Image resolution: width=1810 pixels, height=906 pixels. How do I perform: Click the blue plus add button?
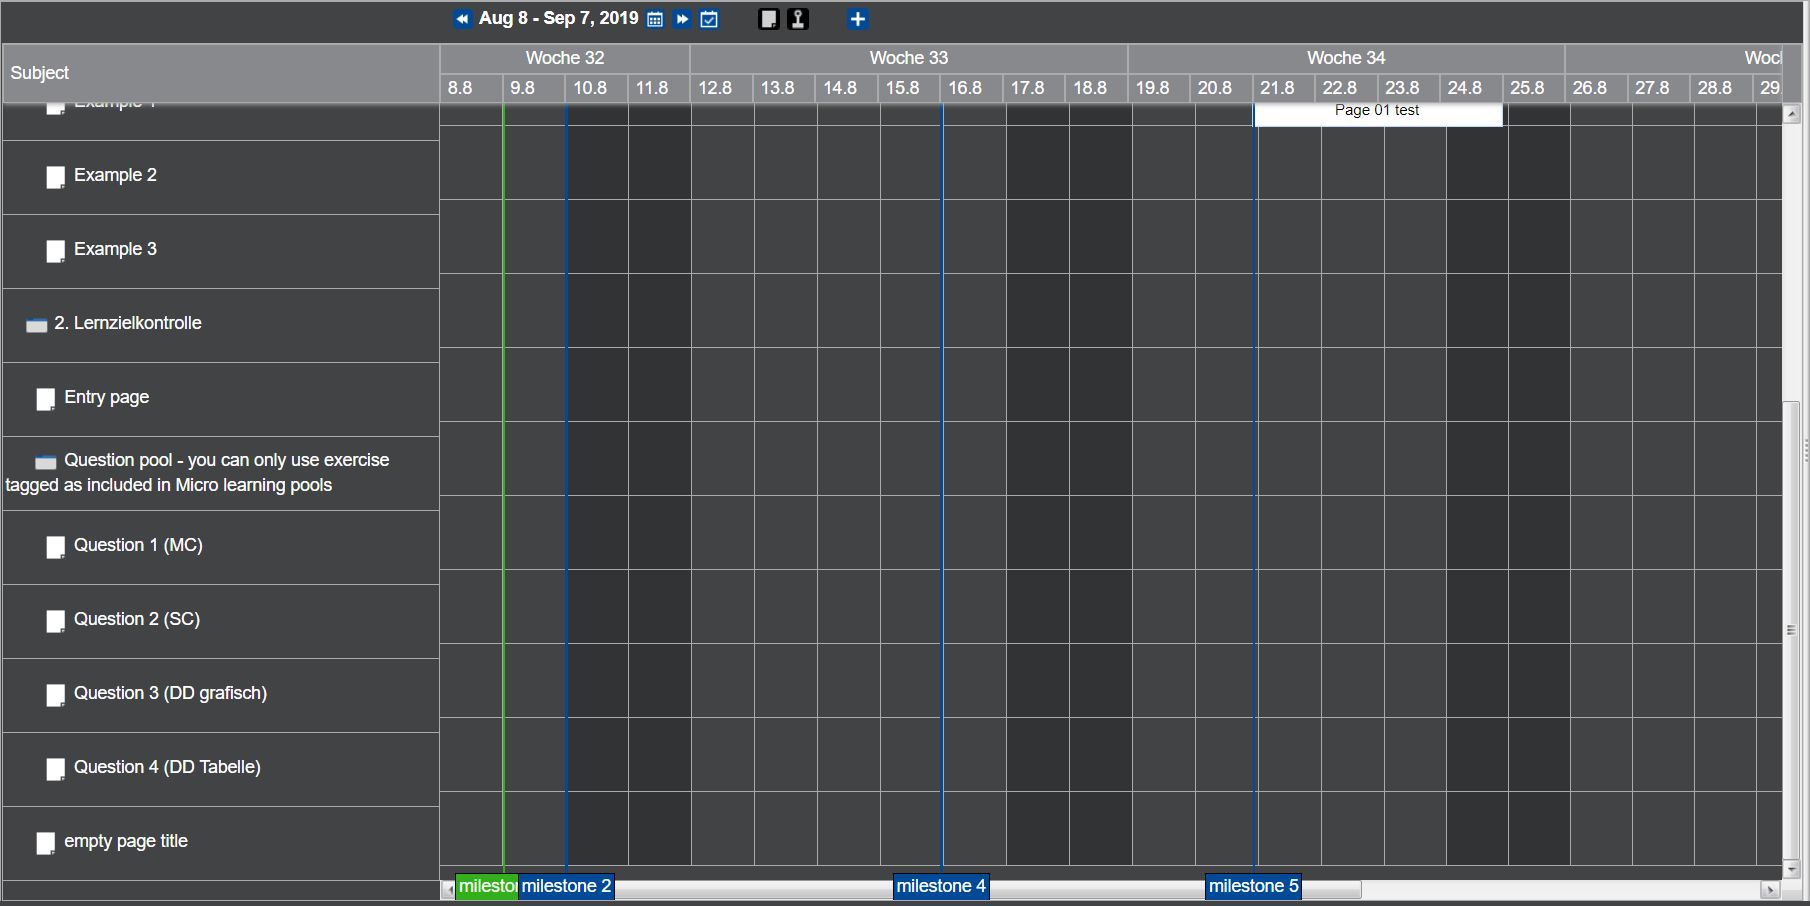(857, 19)
